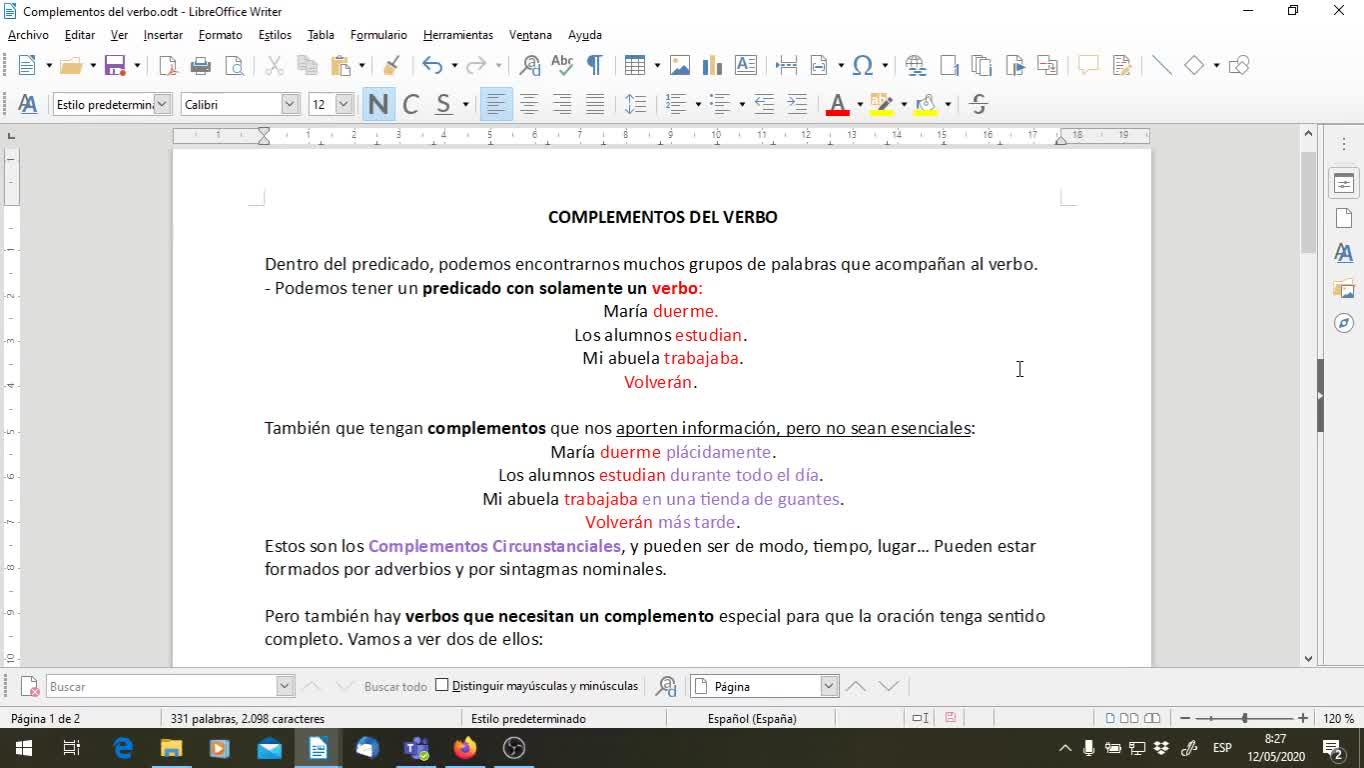Print the document via printer icon

click(200, 66)
